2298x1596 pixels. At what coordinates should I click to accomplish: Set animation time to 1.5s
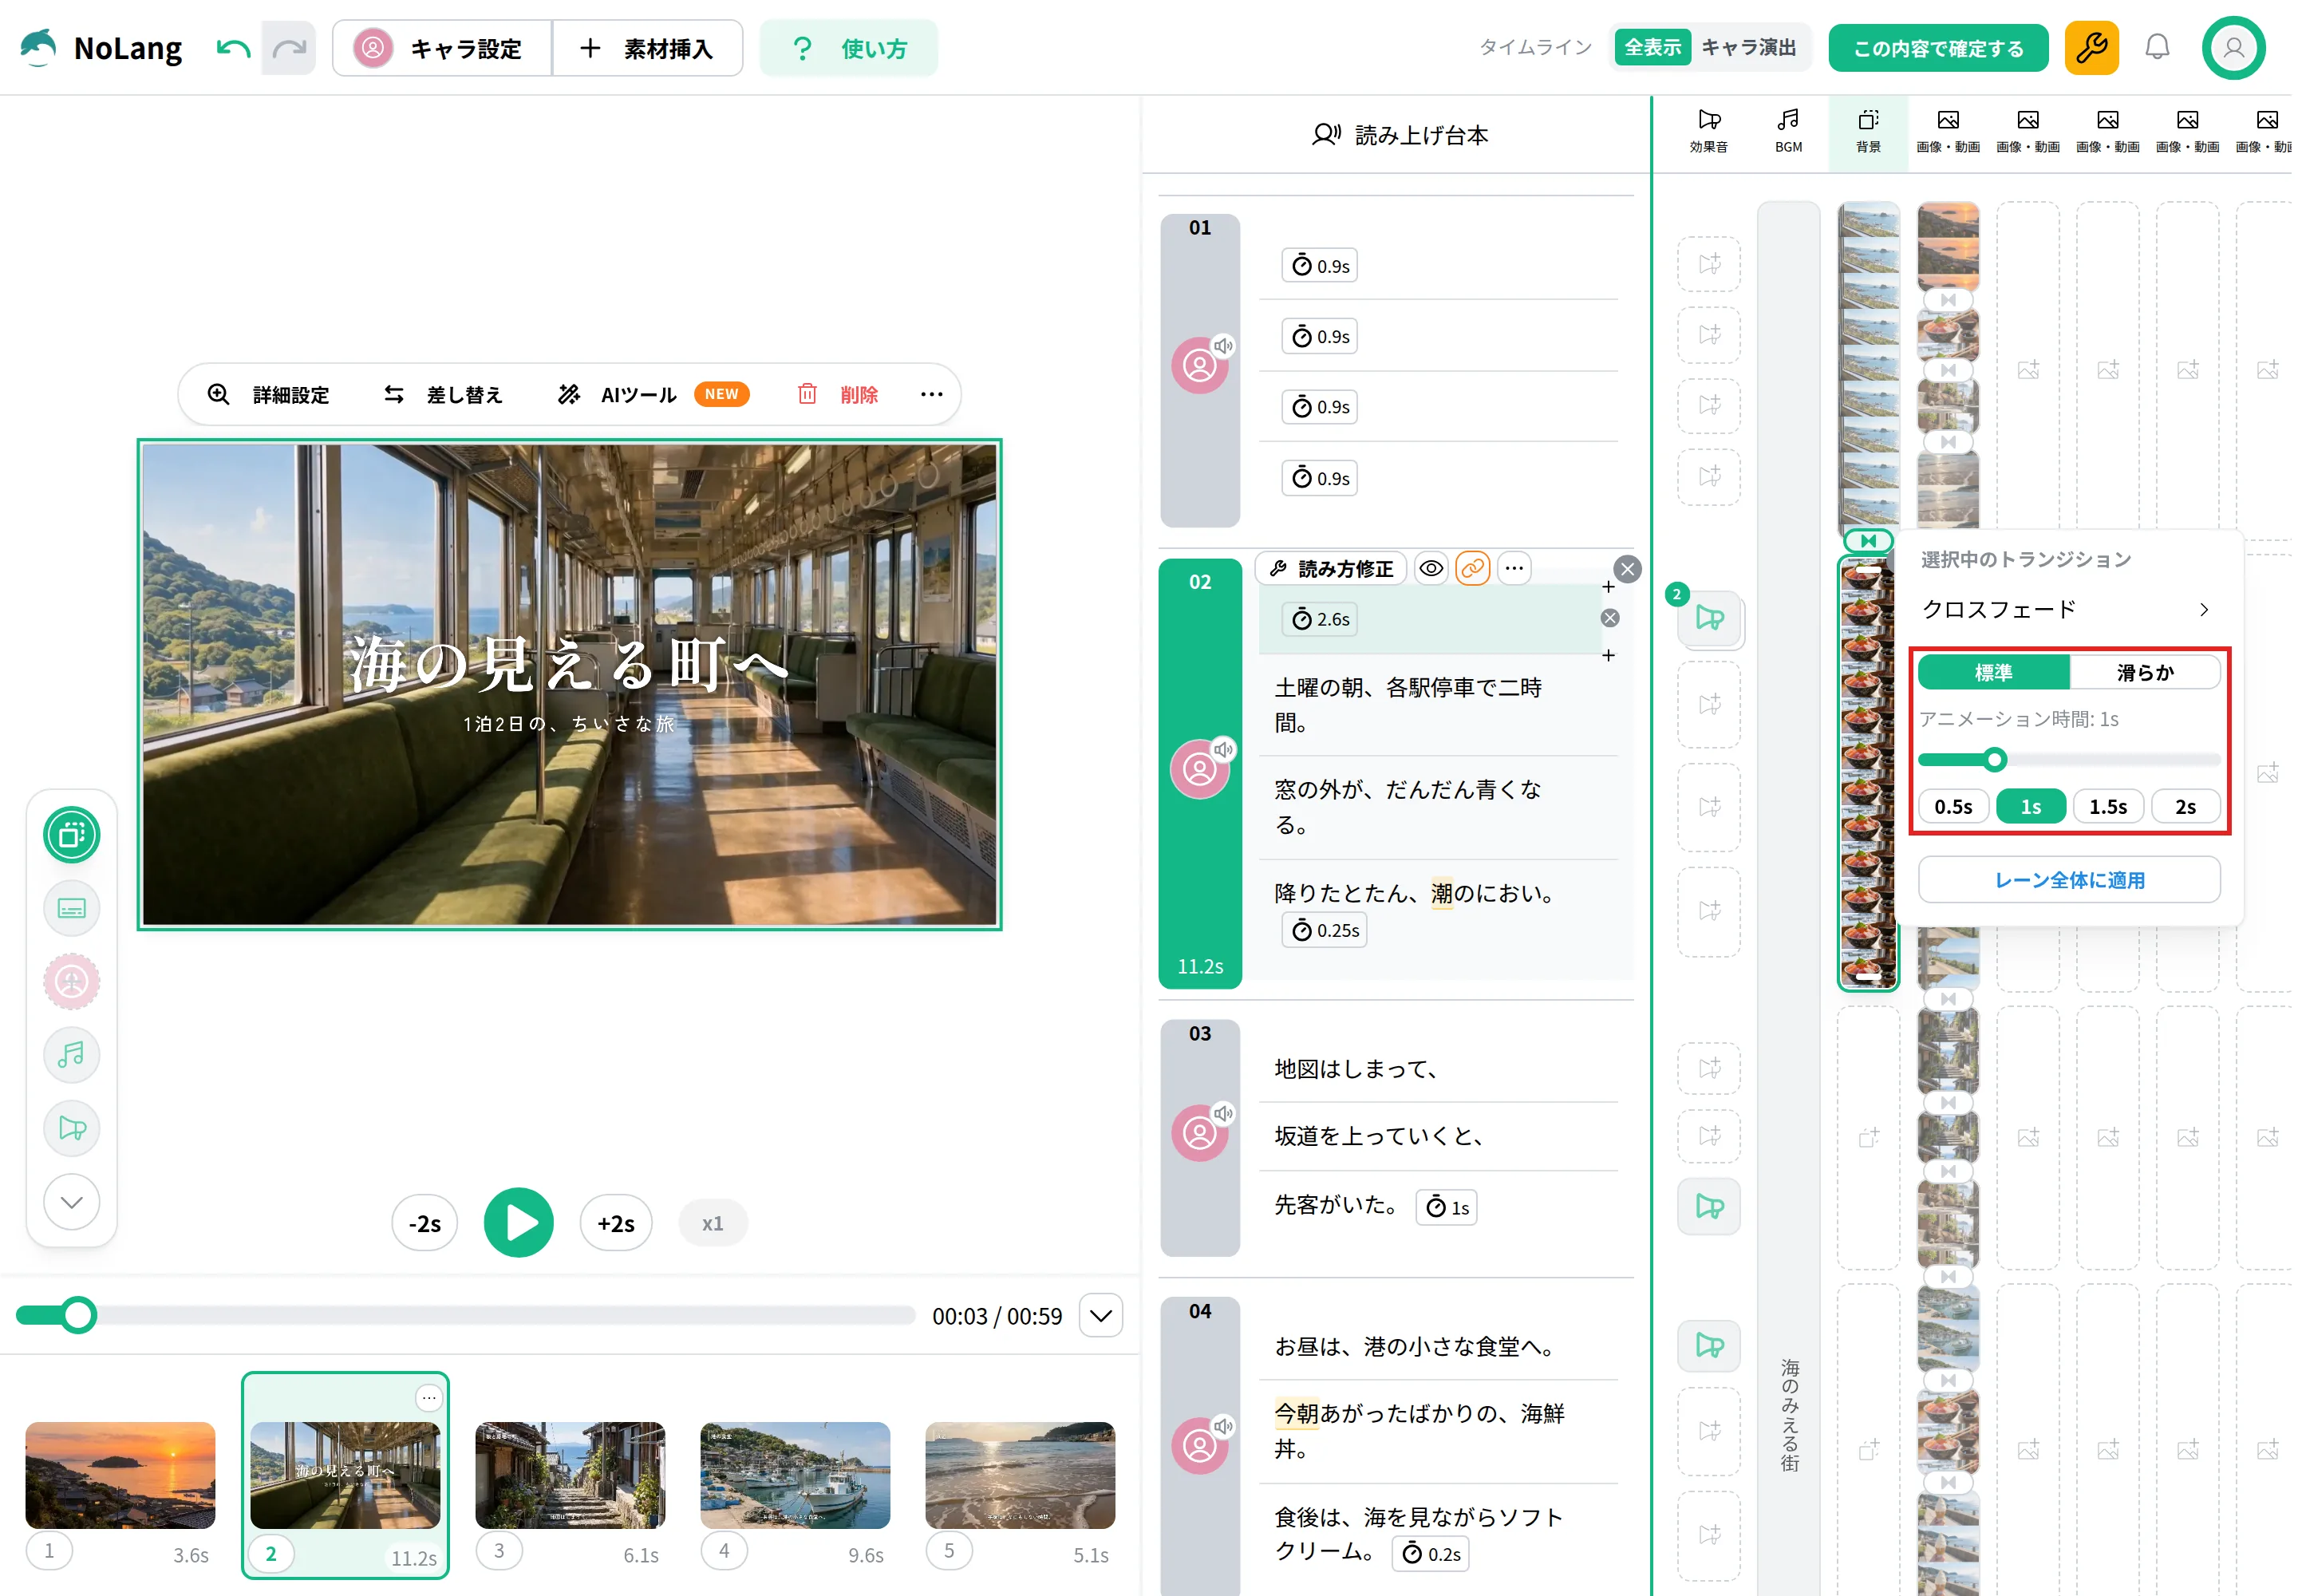coord(2107,806)
